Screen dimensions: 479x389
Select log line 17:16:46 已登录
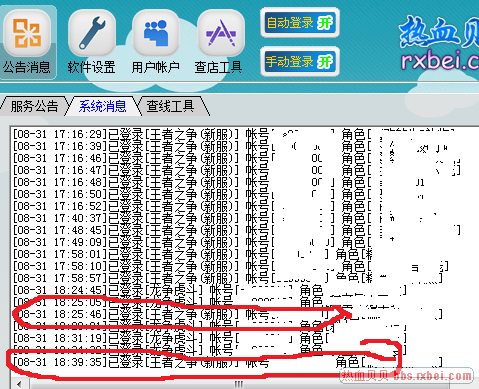237,158
